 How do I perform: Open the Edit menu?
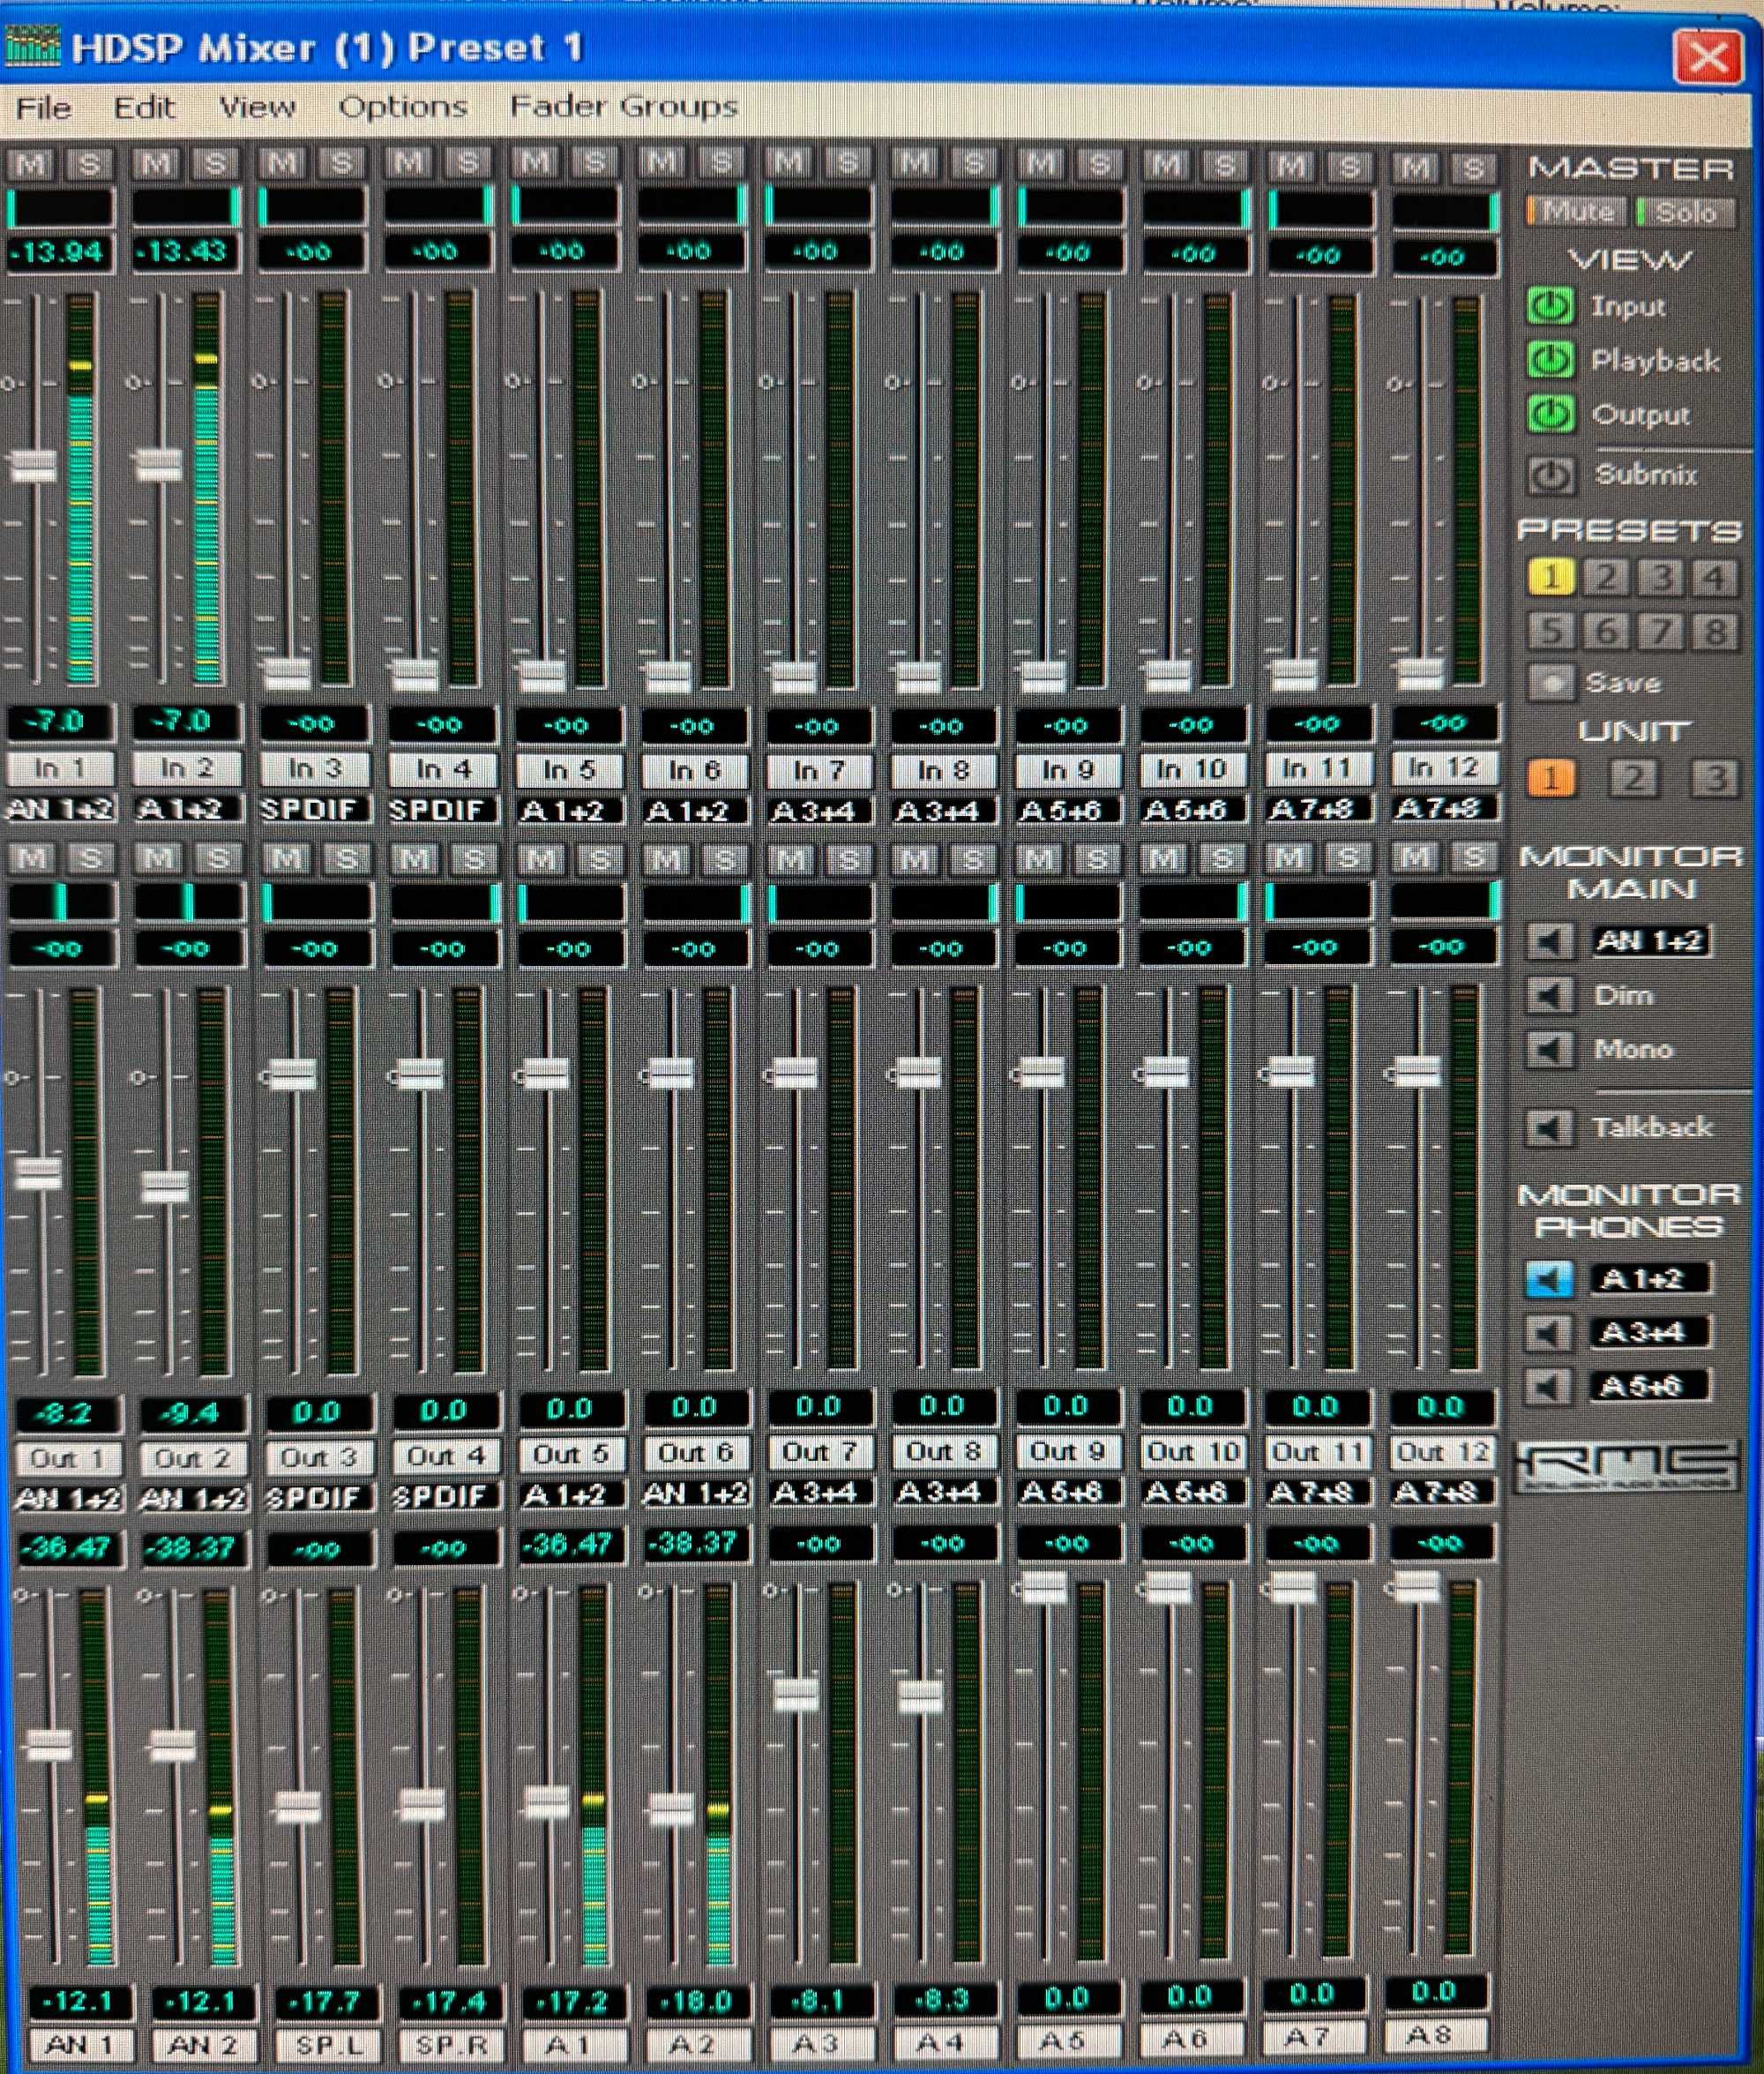tap(144, 107)
